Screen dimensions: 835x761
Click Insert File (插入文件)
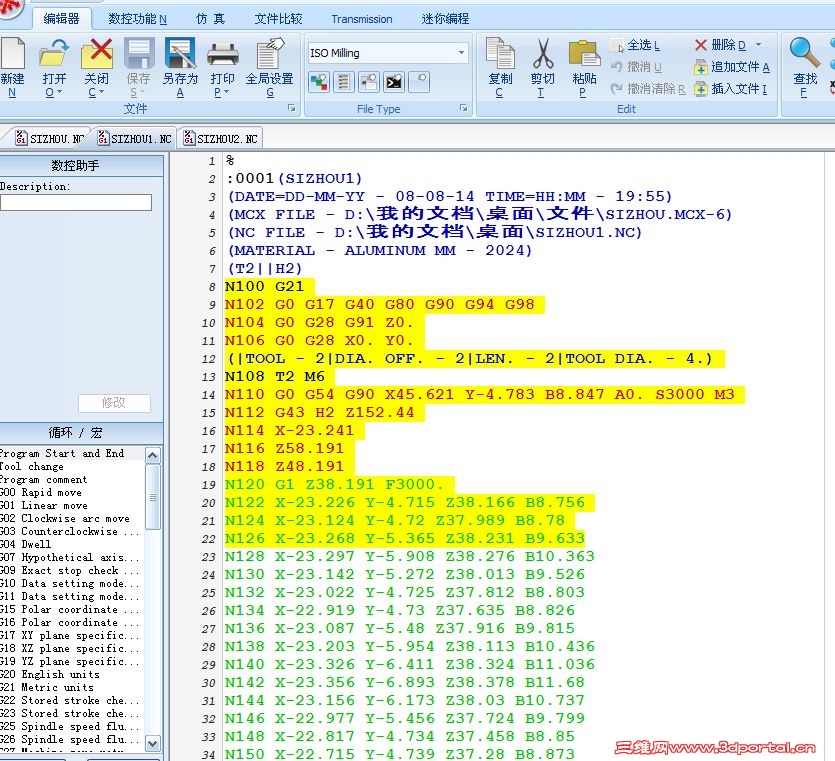point(731,88)
